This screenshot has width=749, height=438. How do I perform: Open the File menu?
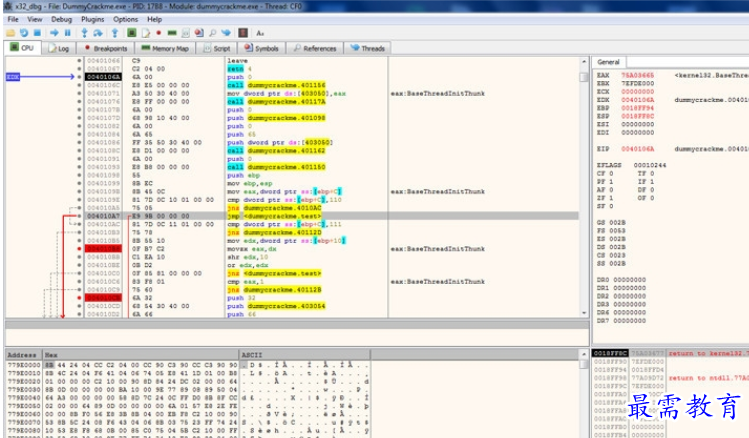pos(13,19)
